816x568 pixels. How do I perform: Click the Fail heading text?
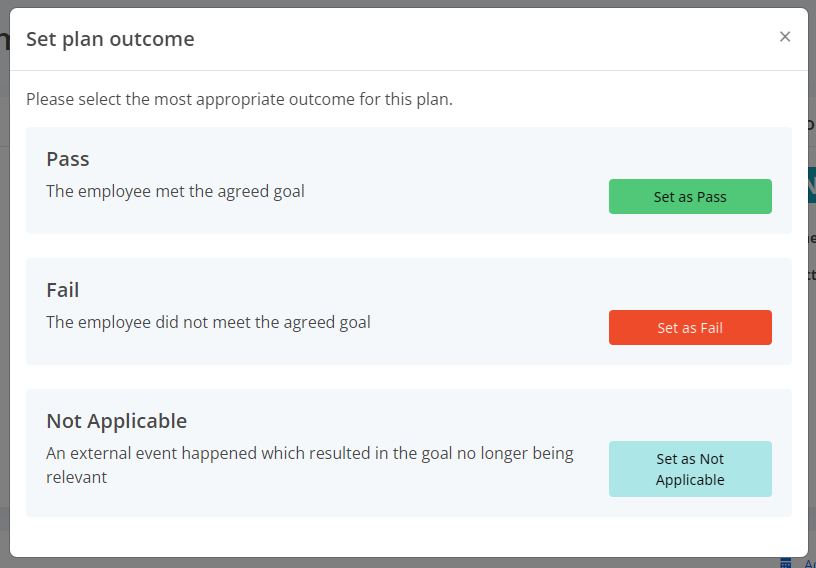pos(62,290)
